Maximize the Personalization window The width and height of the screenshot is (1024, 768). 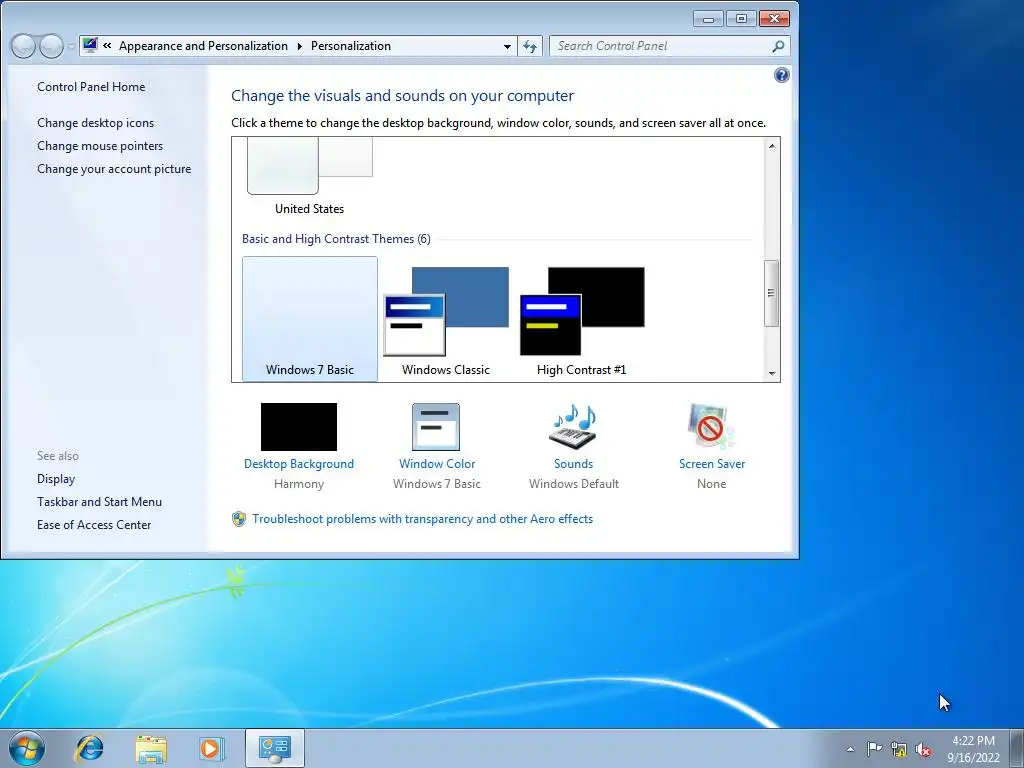(x=741, y=19)
